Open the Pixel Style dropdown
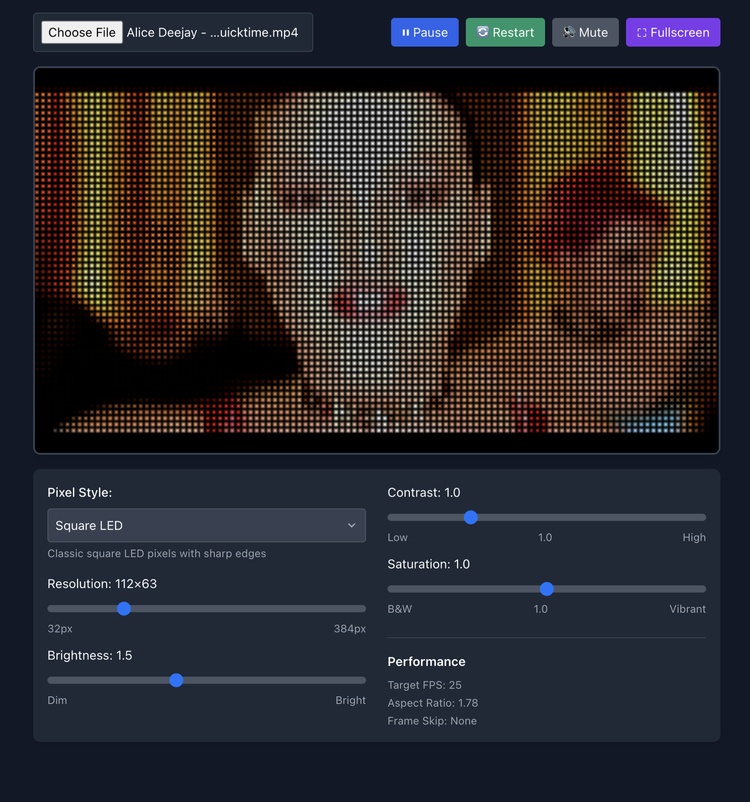750x802 pixels. coord(206,525)
